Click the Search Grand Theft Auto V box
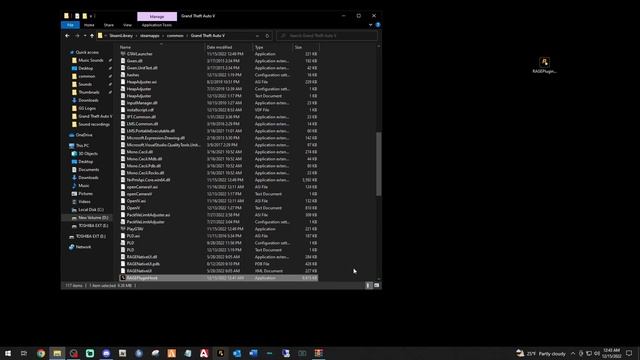 point(327,36)
